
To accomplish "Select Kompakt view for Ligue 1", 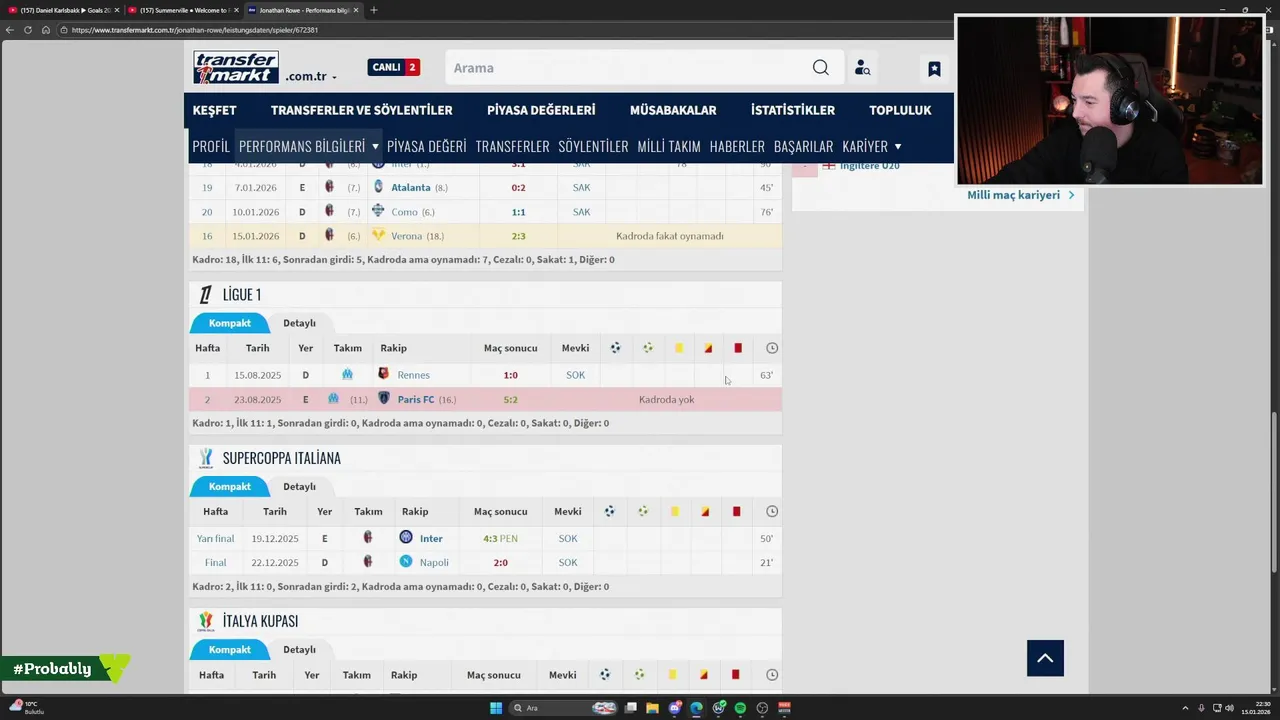I will 229,323.
